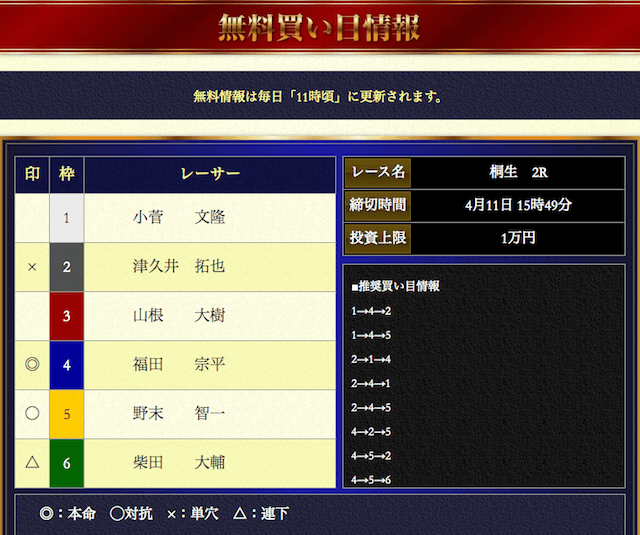Select the bet combination 4→5→2

(371, 456)
